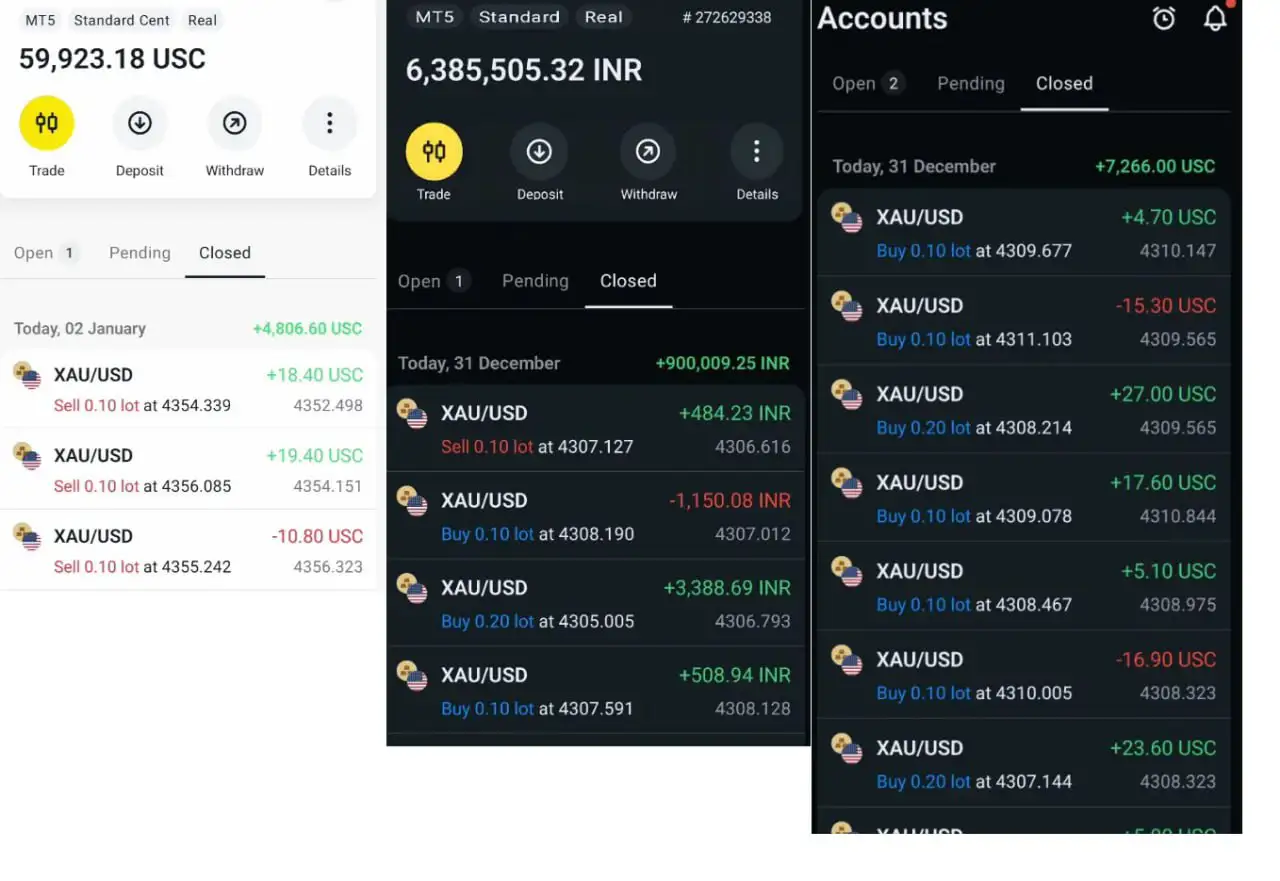
Task: Select the Pending tab in the INR account
Action: point(535,281)
